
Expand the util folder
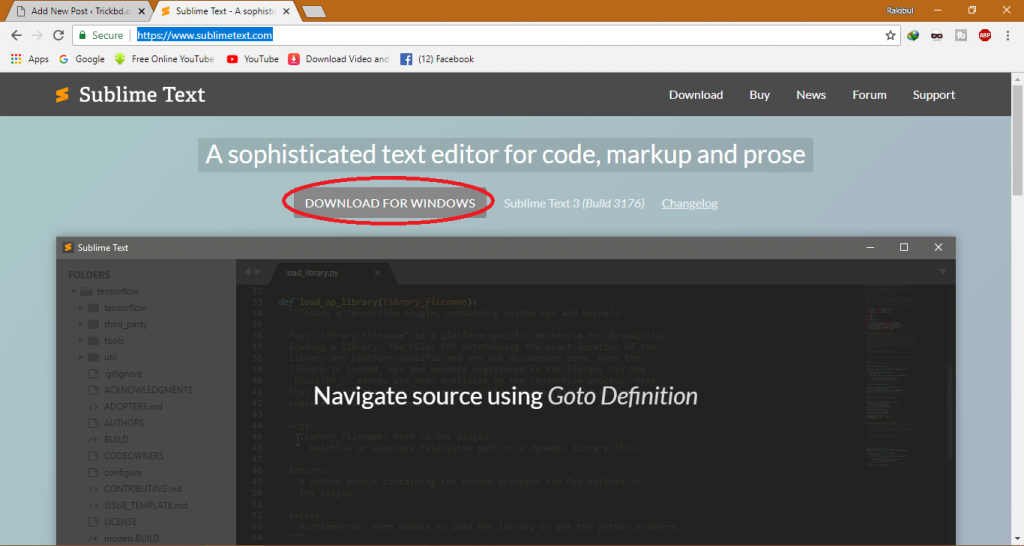click(81, 357)
